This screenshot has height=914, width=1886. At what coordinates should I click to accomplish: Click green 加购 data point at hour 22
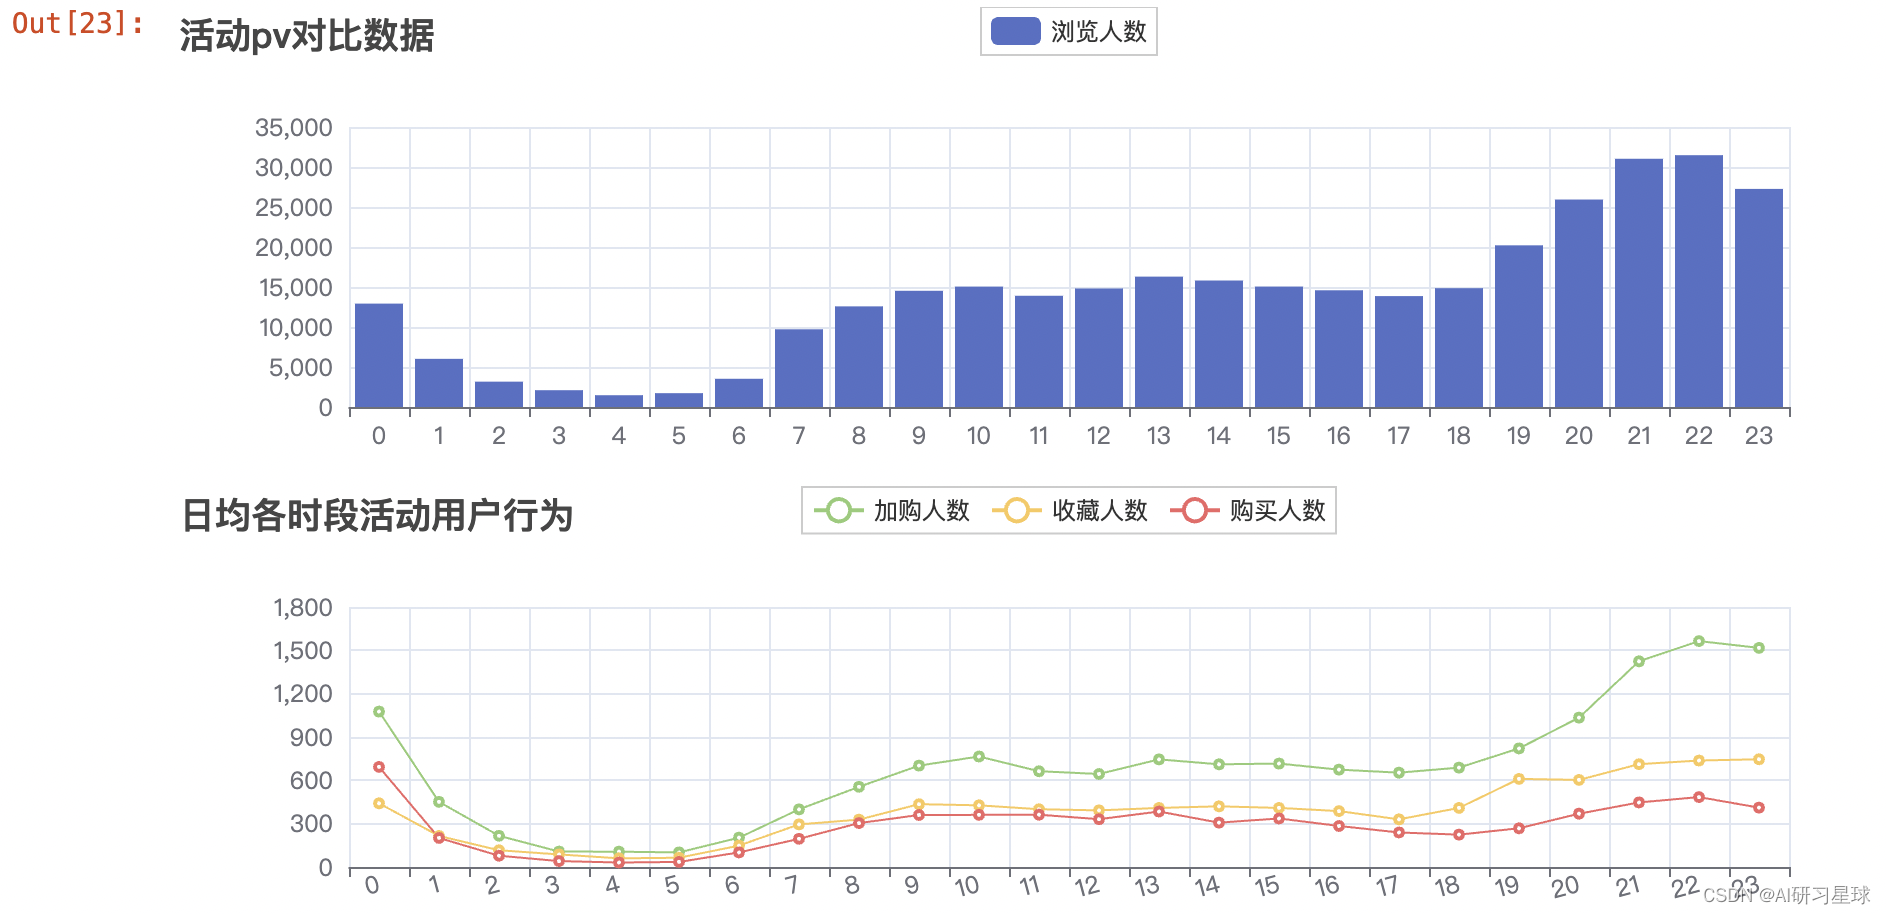click(x=1699, y=641)
